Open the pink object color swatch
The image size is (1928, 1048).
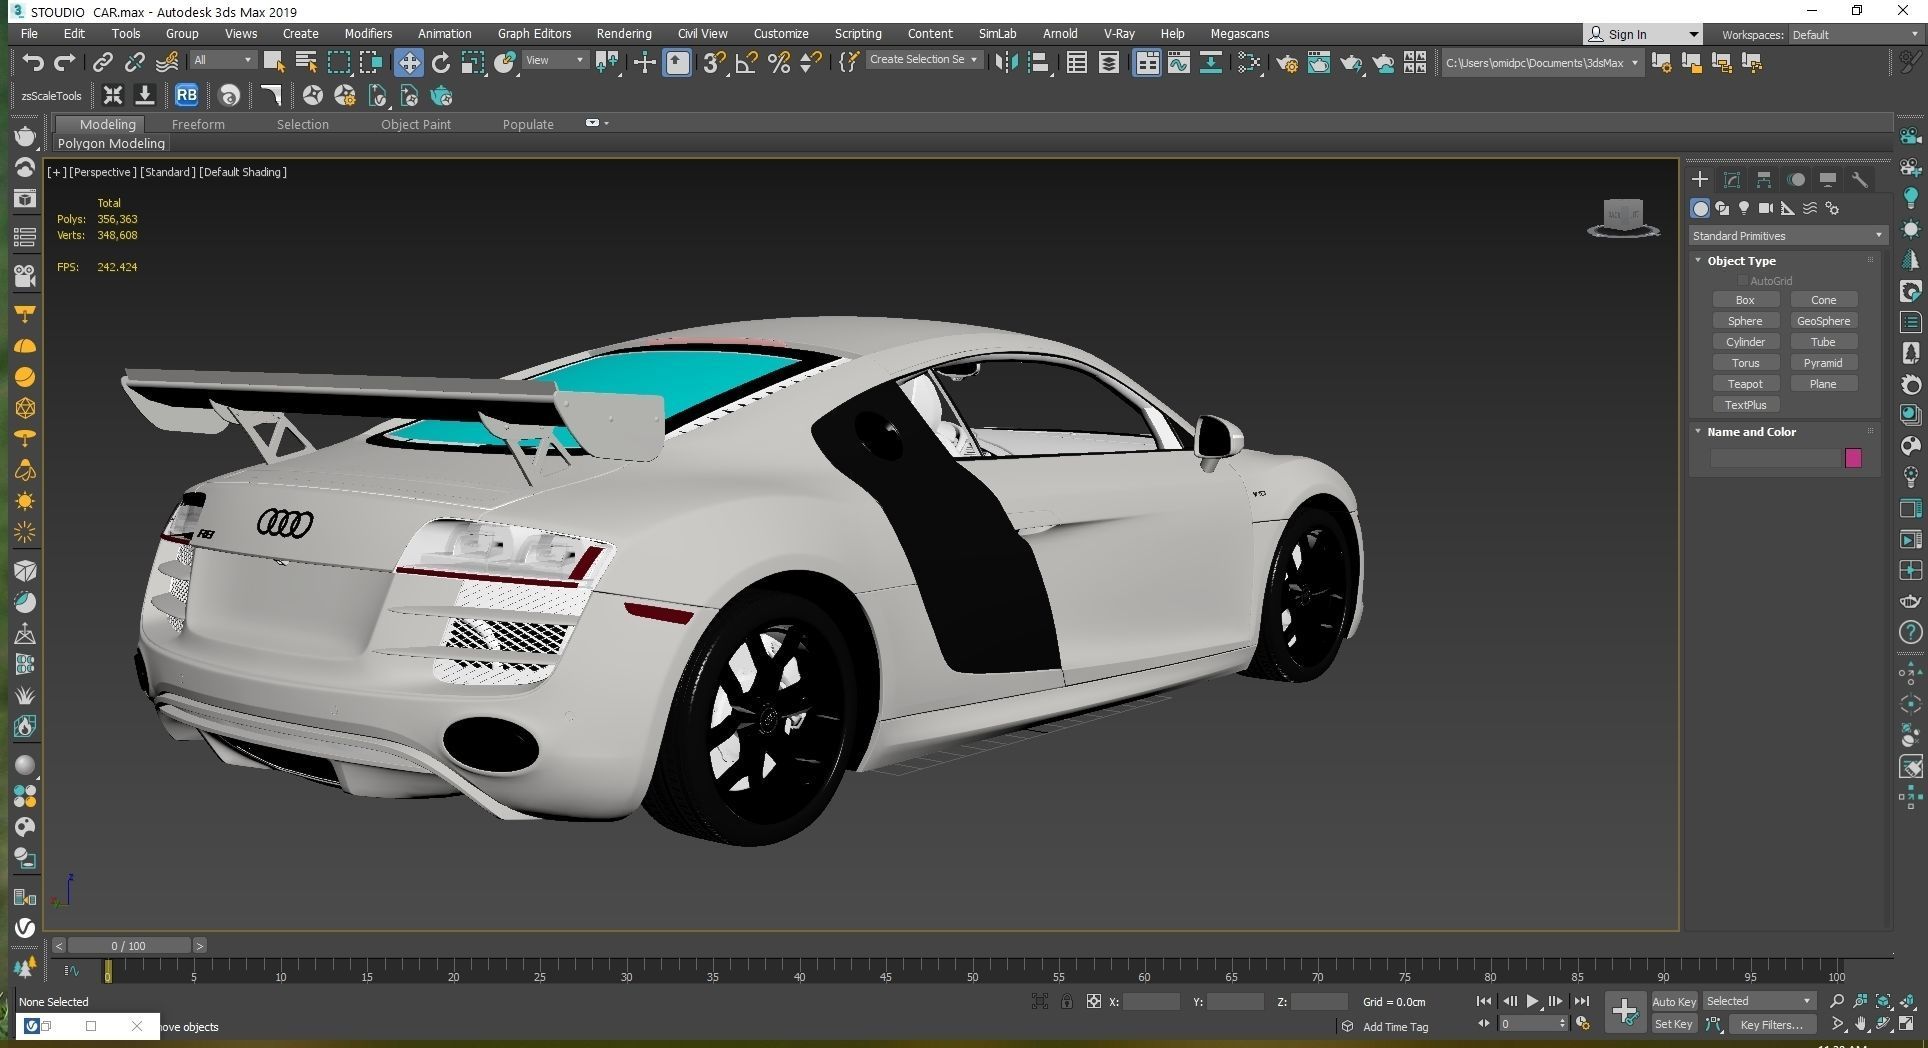coord(1853,458)
